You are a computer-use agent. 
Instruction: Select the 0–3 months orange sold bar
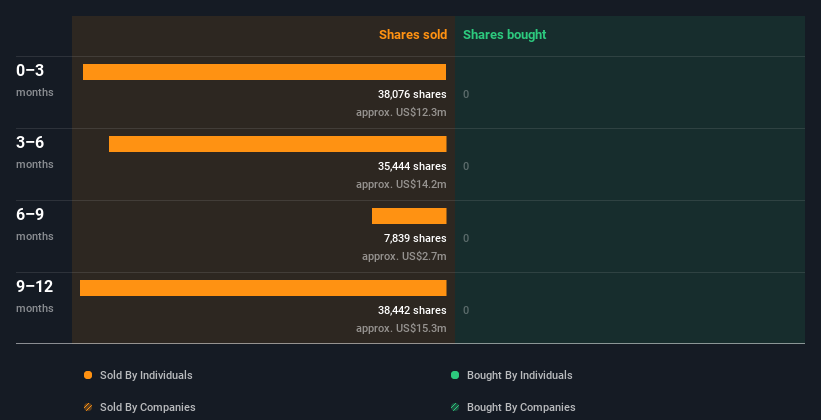[x=264, y=72]
